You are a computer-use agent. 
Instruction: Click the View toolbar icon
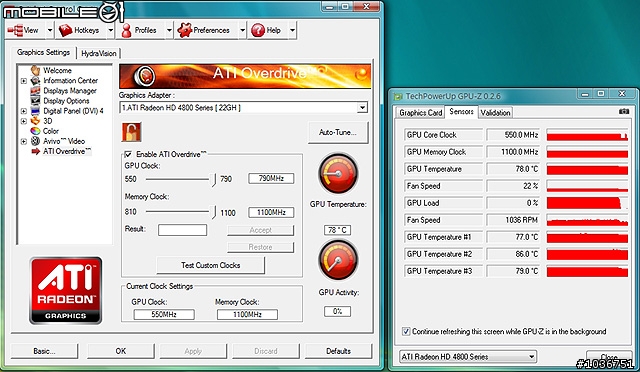15,30
